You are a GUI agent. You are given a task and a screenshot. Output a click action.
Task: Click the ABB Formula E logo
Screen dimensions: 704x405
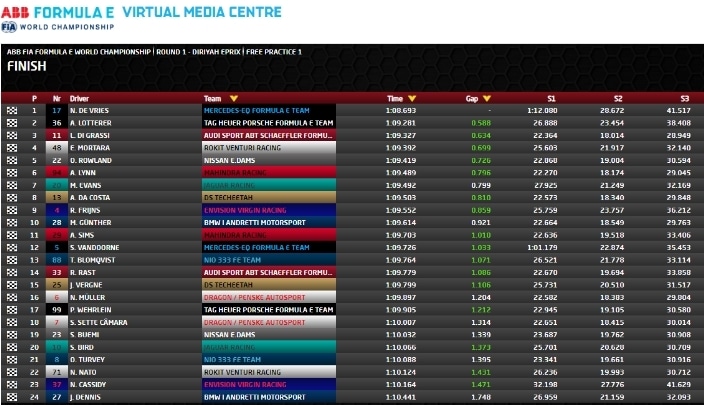point(58,13)
